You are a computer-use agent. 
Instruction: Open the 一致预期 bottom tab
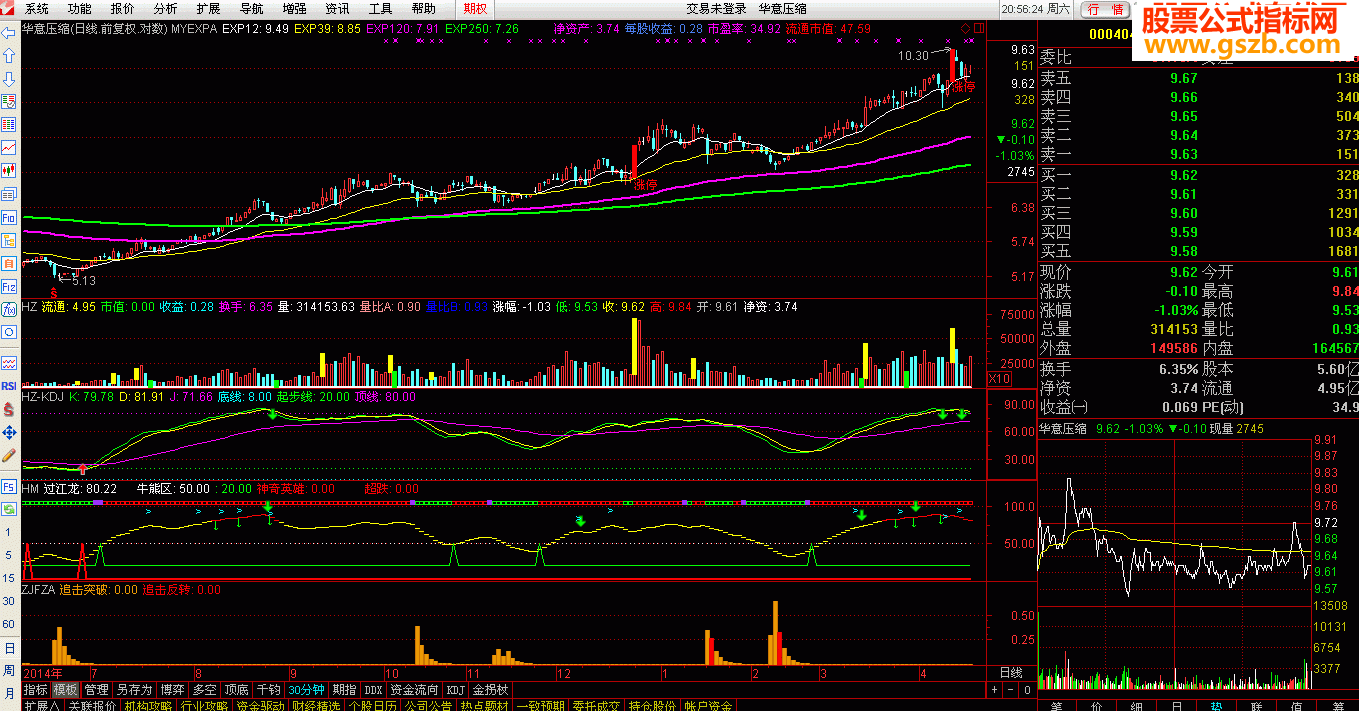(540, 705)
